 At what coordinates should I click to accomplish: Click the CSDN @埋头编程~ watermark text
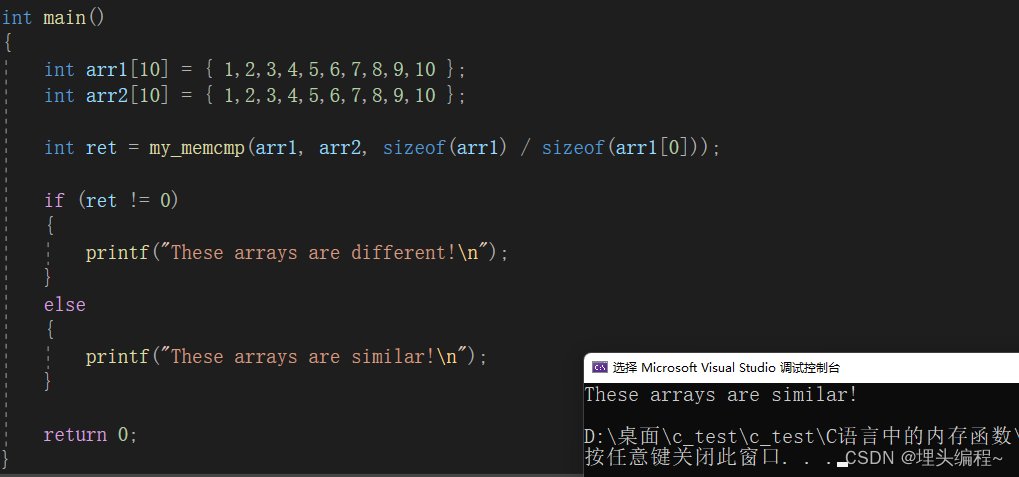click(923, 458)
